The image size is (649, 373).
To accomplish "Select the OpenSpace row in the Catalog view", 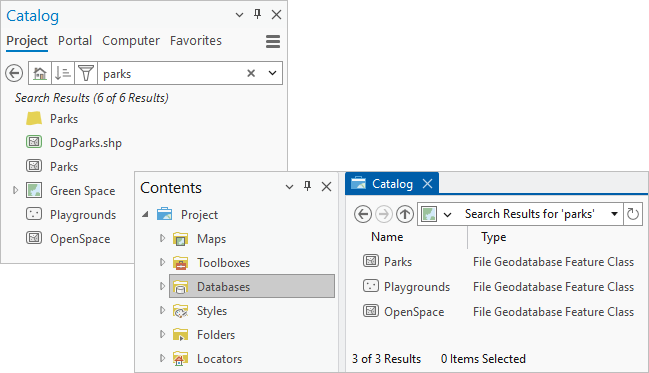I will [498, 311].
